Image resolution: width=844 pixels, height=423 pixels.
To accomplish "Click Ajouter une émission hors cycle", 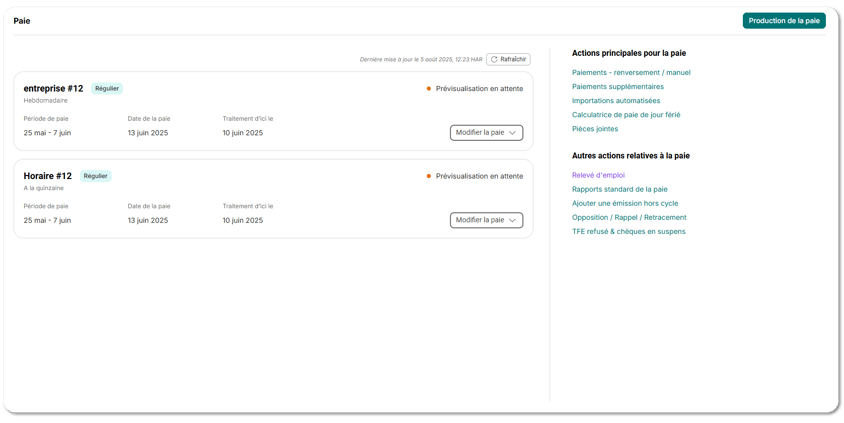I will click(x=624, y=203).
